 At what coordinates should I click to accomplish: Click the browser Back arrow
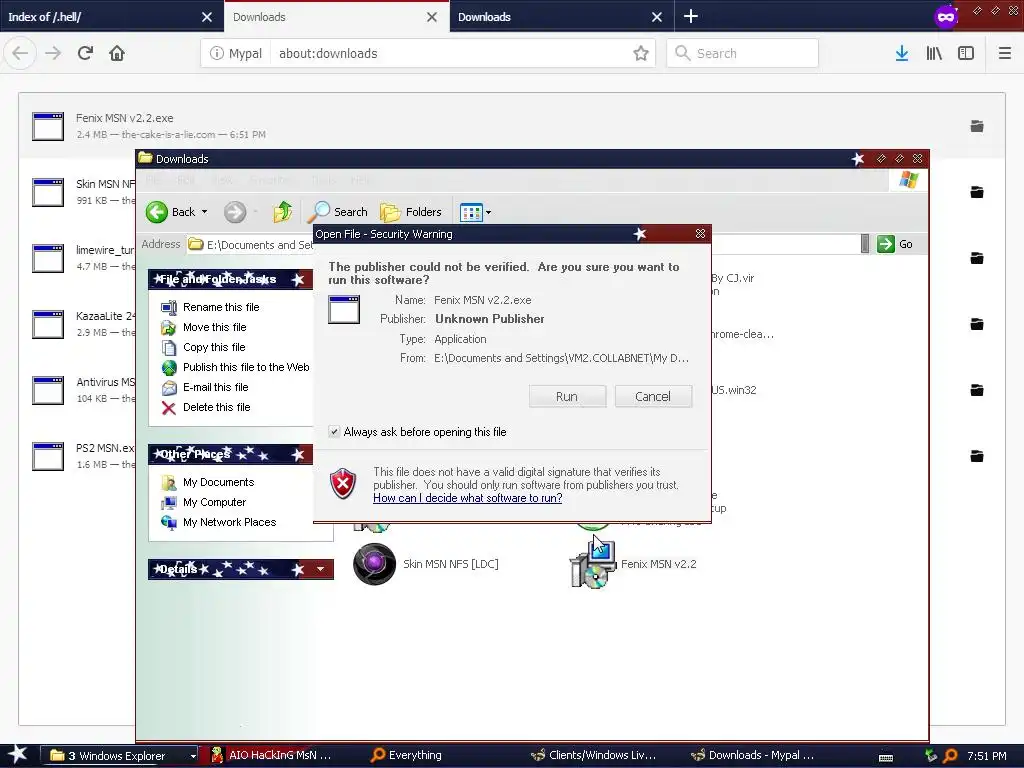[20, 53]
